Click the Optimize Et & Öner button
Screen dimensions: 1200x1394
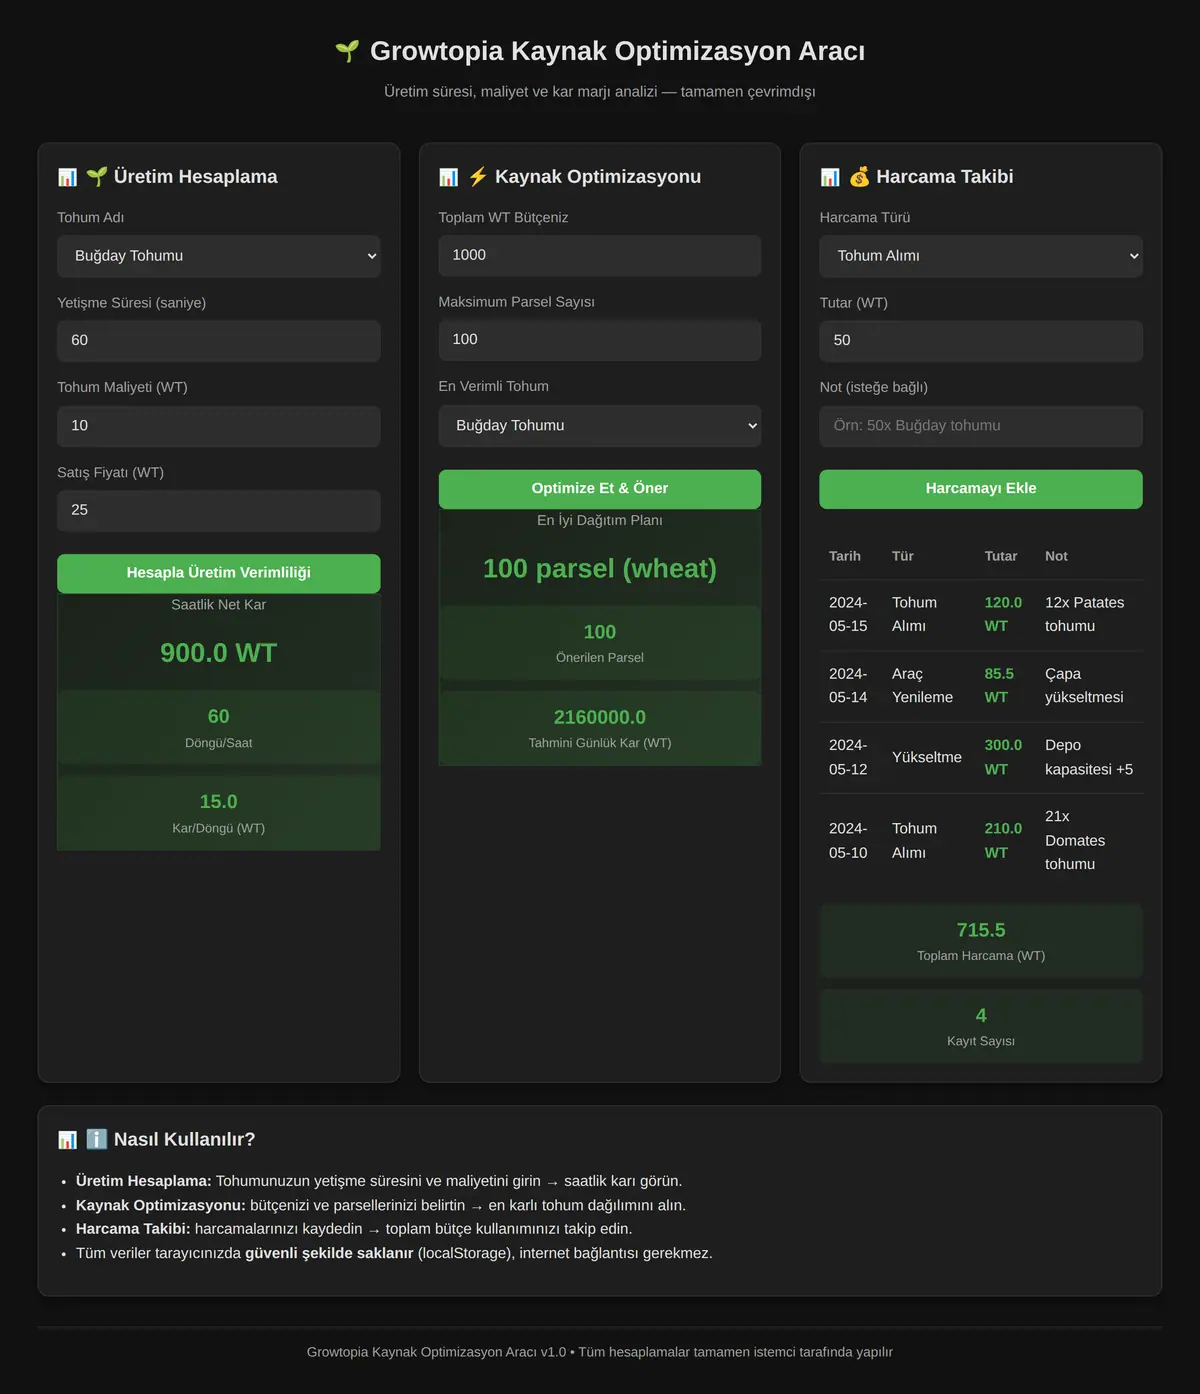[x=600, y=489]
